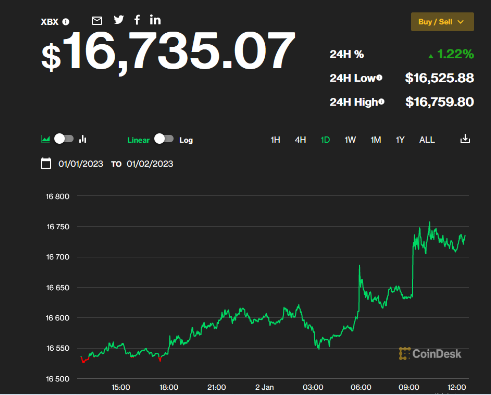The height and width of the screenshot is (395, 491).
Task: Click the 2 Jan x-axis label
Action: 265,387
